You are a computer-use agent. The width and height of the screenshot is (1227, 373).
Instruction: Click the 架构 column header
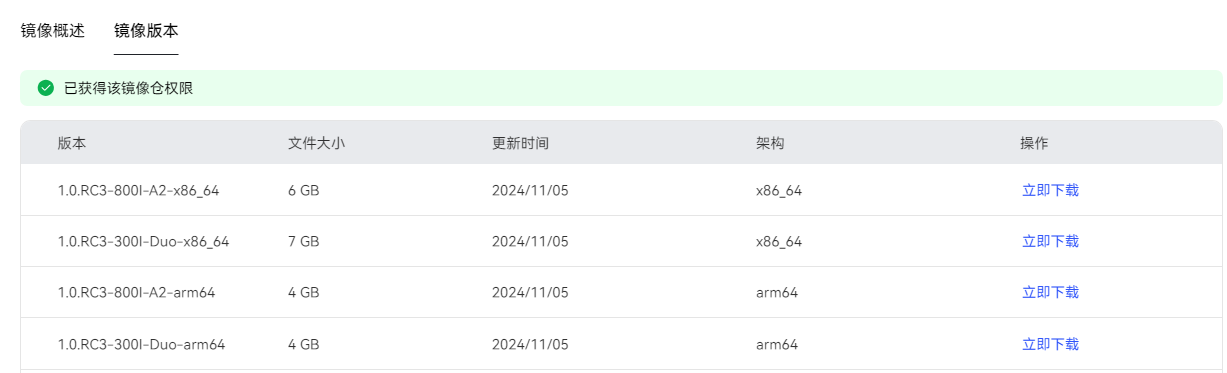pos(770,143)
